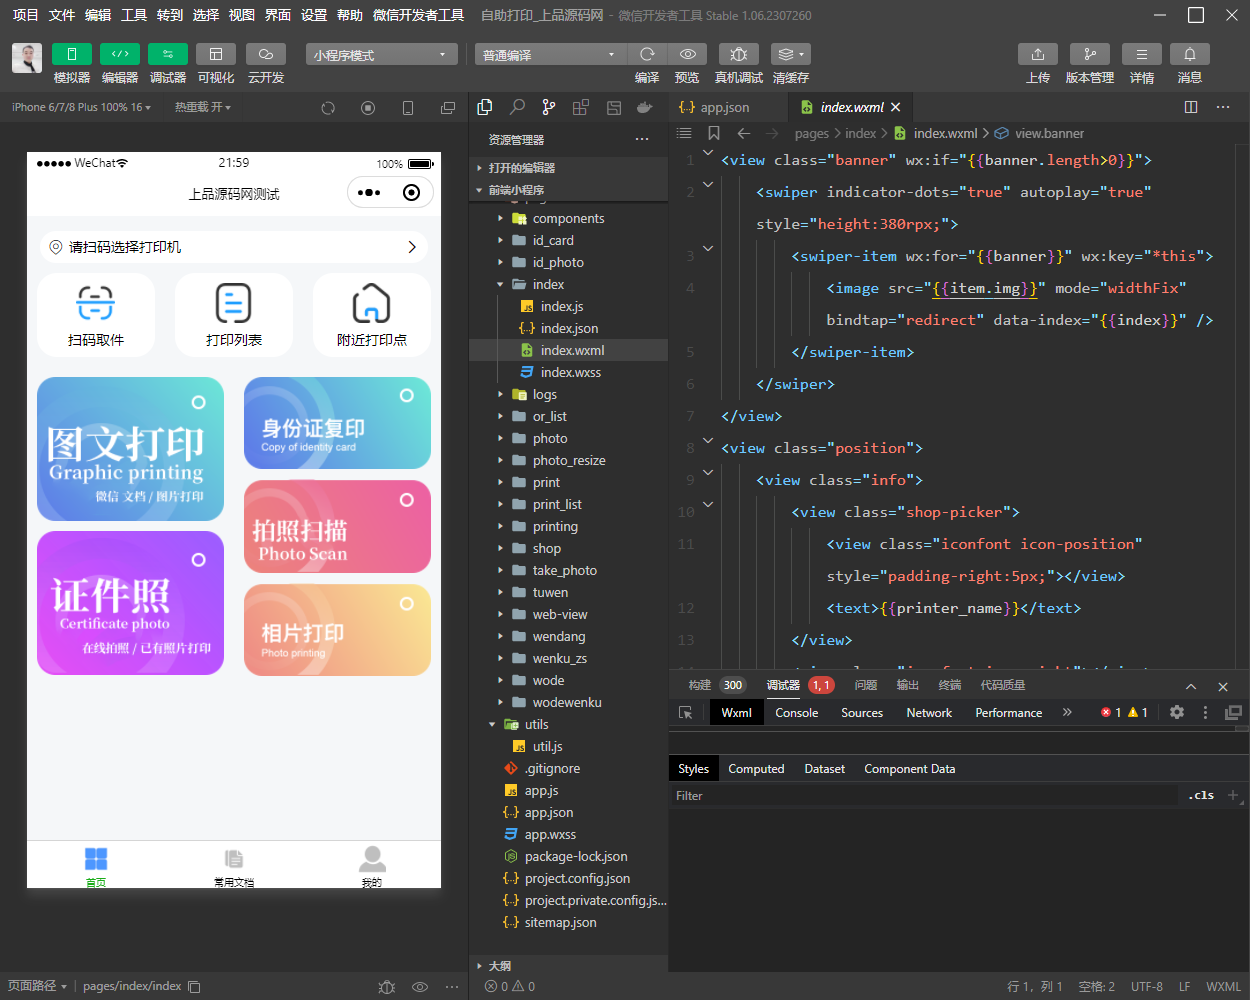
Task: Toggle the simulator panel button
Action: [x=72, y=54]
